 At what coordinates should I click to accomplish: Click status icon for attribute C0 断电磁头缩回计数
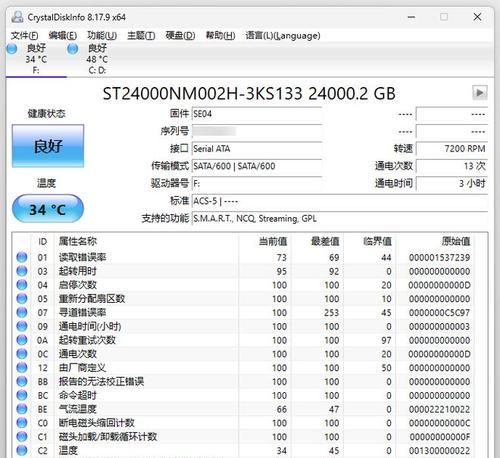coord(22,423)
